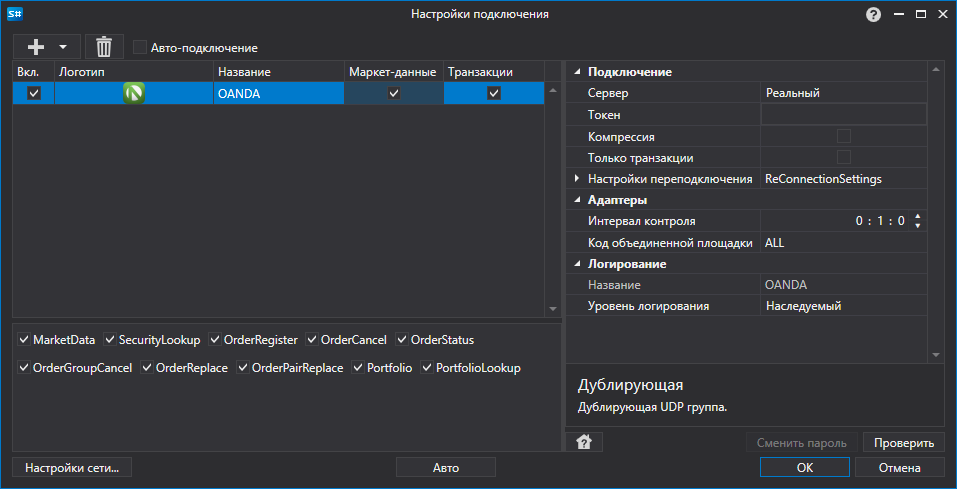The width and height of the screenshot is (957, 489).
Task: Open Уровень логирования Наследуемый dropdown
Action: (843, 306)
